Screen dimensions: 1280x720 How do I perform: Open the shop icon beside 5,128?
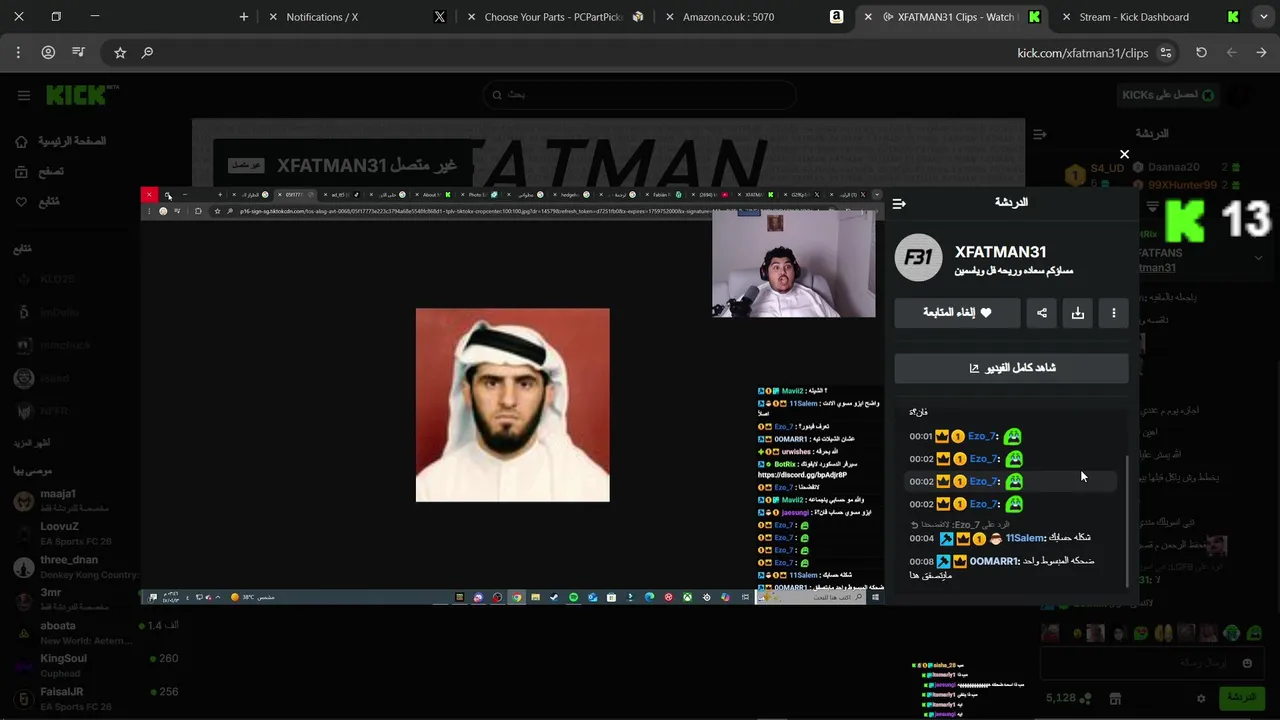point(1115,698)
